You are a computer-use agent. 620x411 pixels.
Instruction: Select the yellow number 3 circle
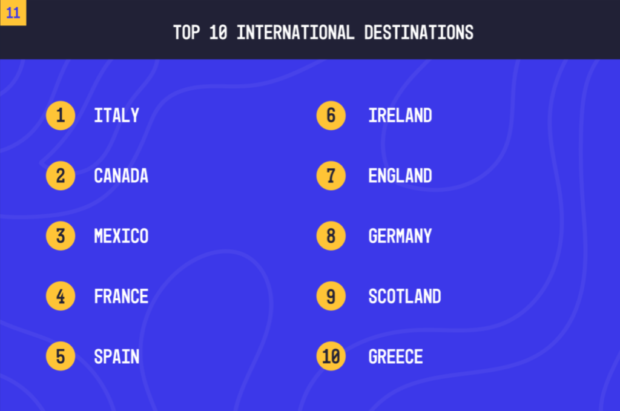(x=60, y=236)
